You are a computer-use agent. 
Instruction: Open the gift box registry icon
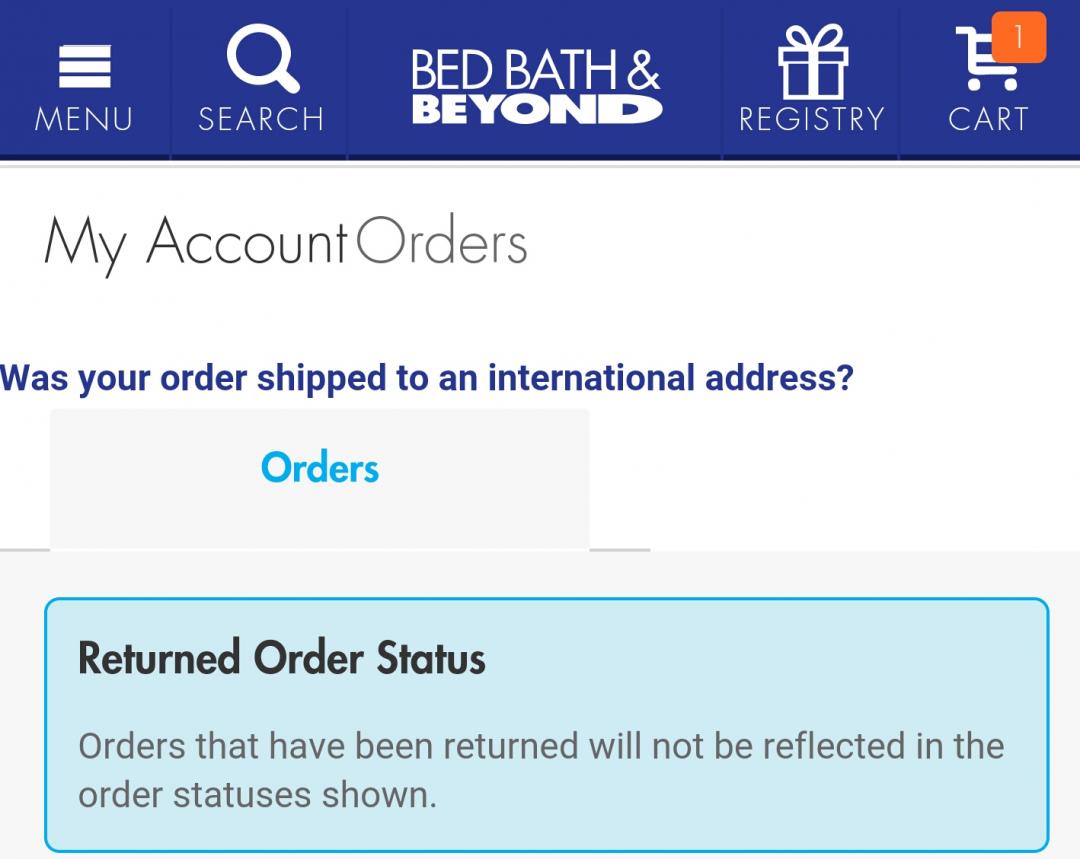pyautogui.click(x=812, y=62)
